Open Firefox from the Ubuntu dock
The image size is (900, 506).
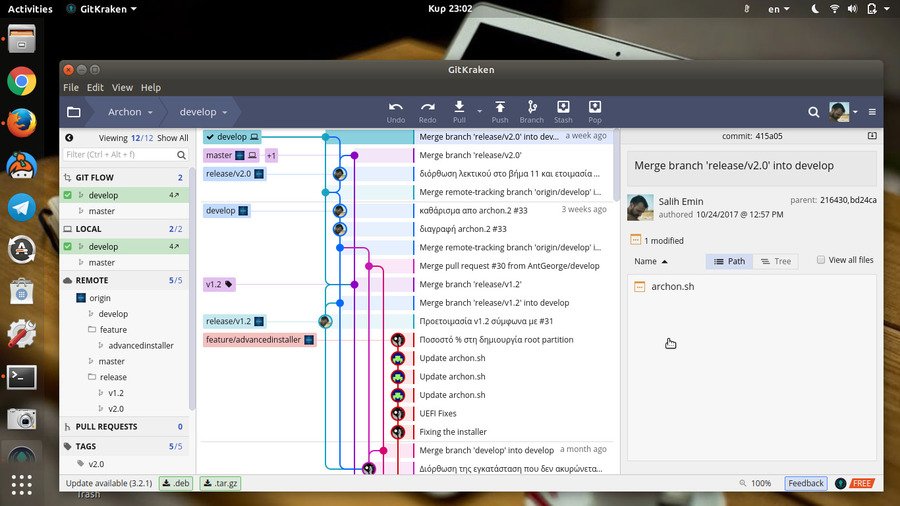coord(22,123)
